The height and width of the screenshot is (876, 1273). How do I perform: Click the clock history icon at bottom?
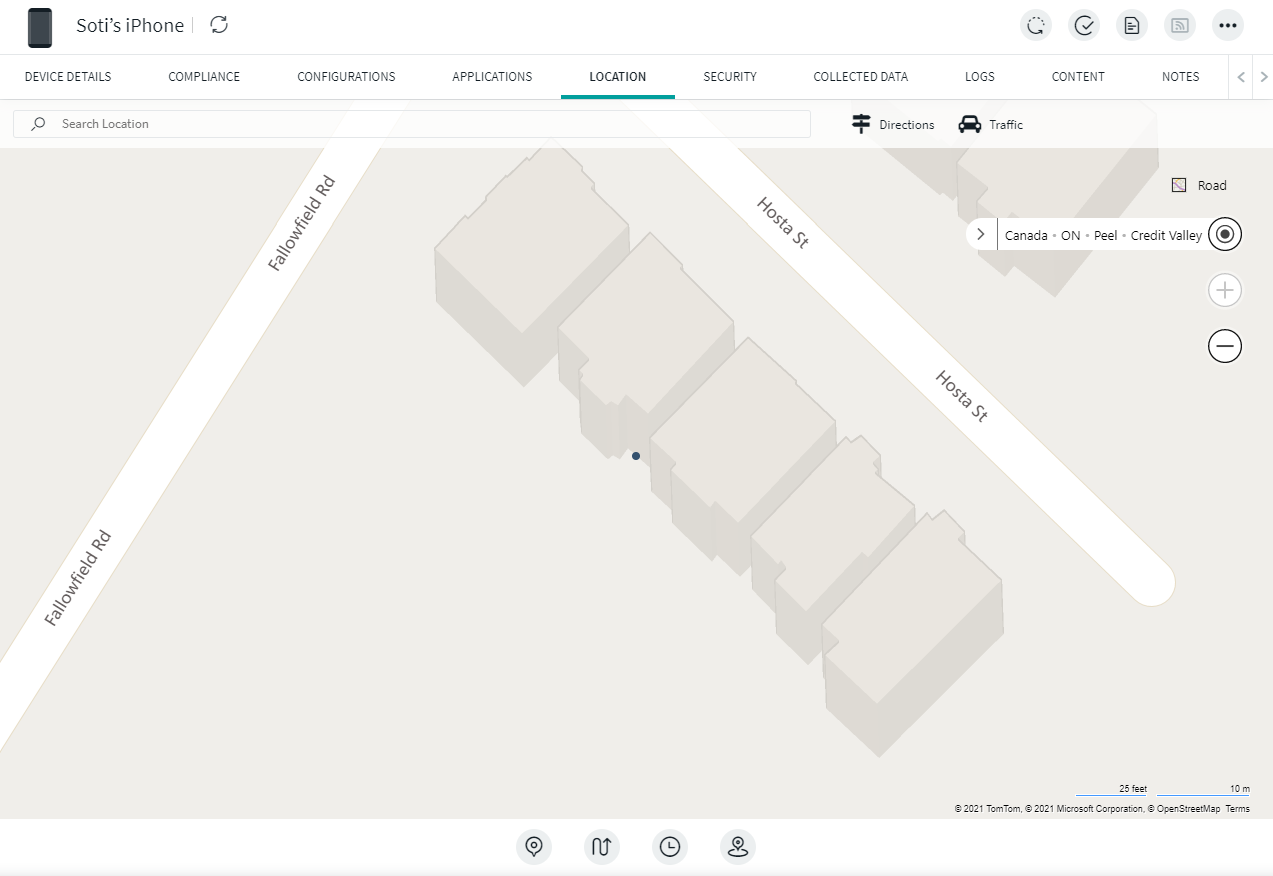pyautogui.click(x=670, y=847)
